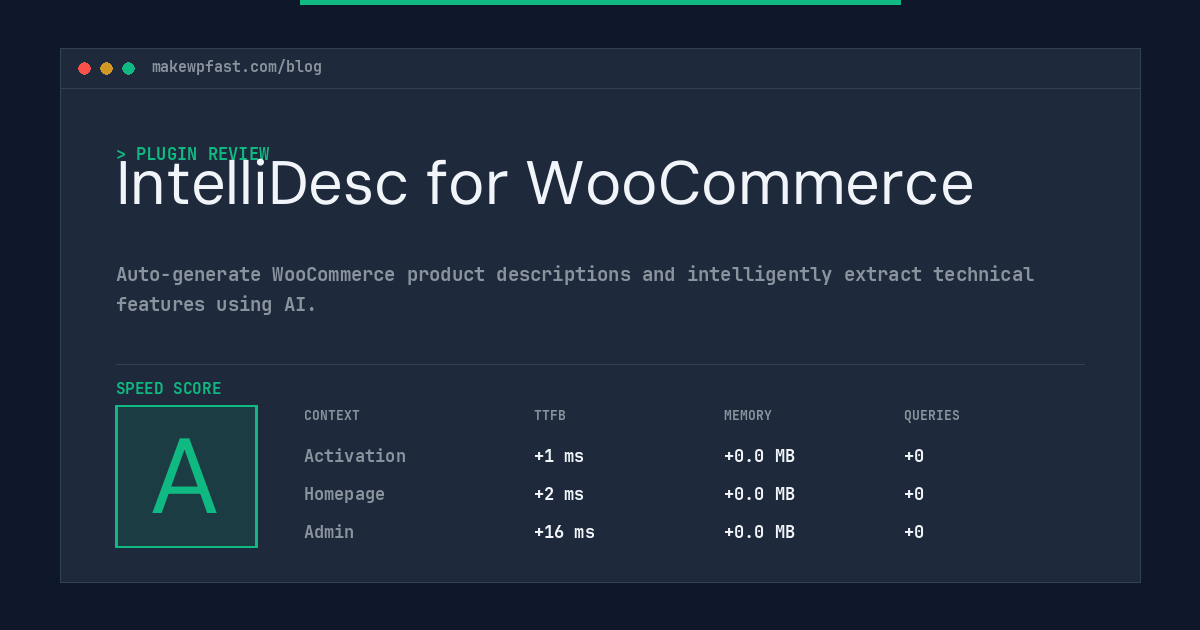Click the 'SPEED SCORE' label
Image resolution: width=1200 pixels, height=630 pixels.
[169, 389]
